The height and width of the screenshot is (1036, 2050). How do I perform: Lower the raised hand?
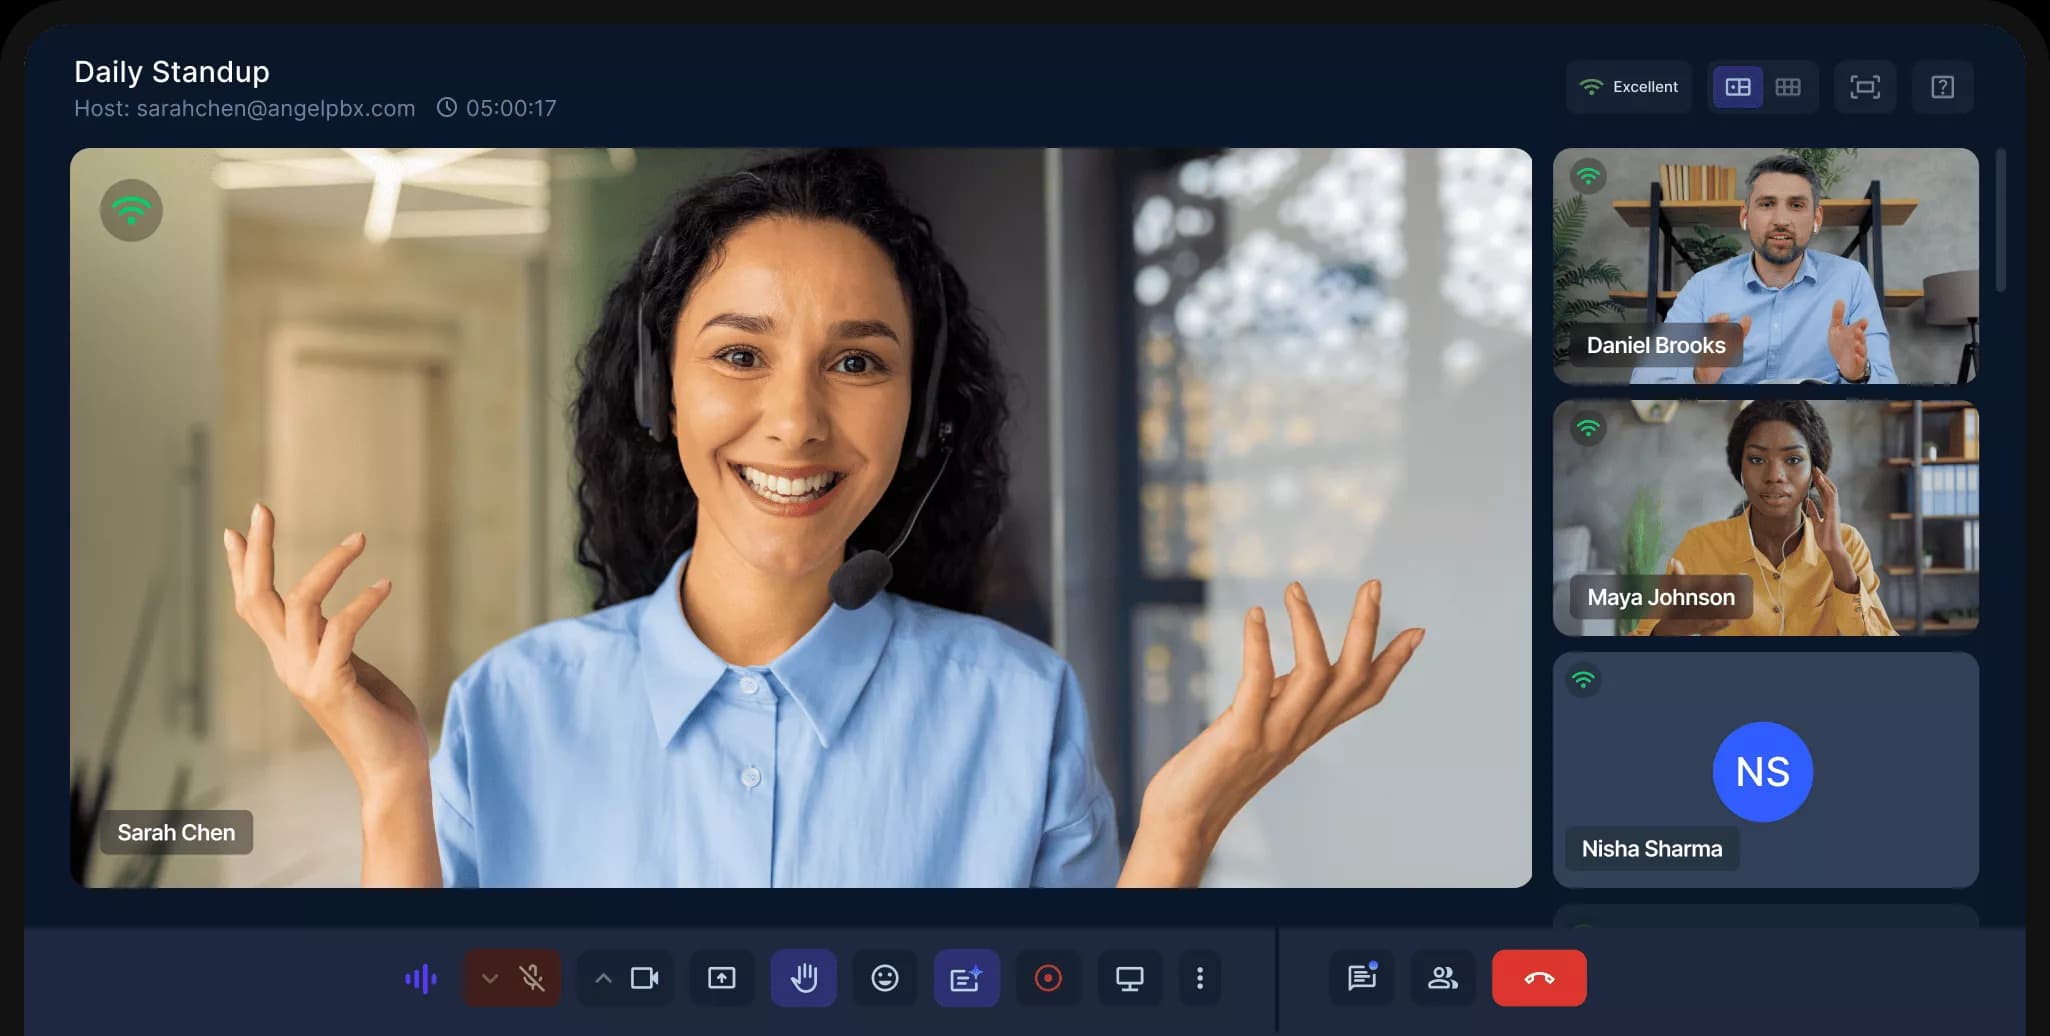click(803, 978)
